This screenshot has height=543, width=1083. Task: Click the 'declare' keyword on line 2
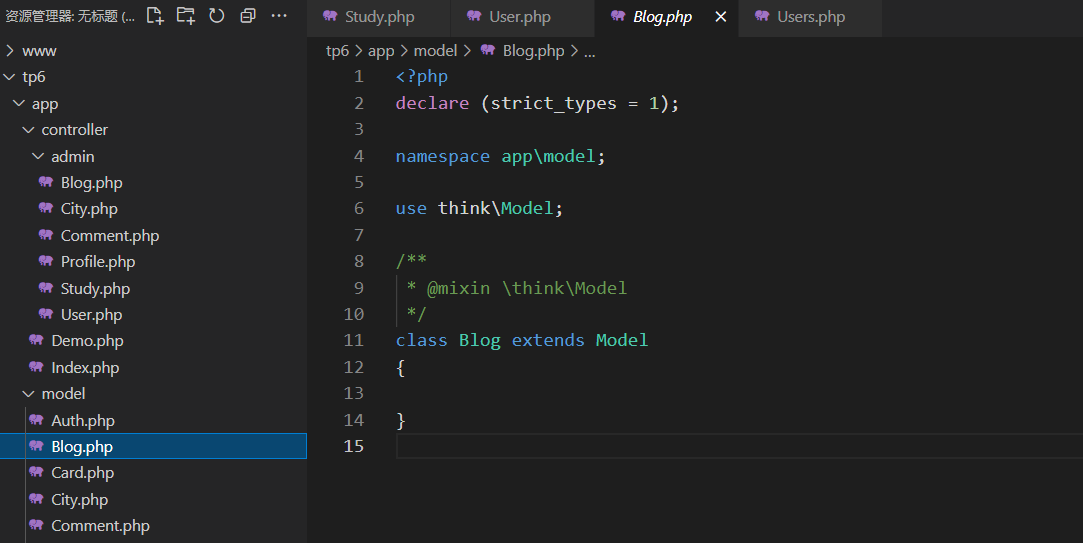click(x=432, y=104)
